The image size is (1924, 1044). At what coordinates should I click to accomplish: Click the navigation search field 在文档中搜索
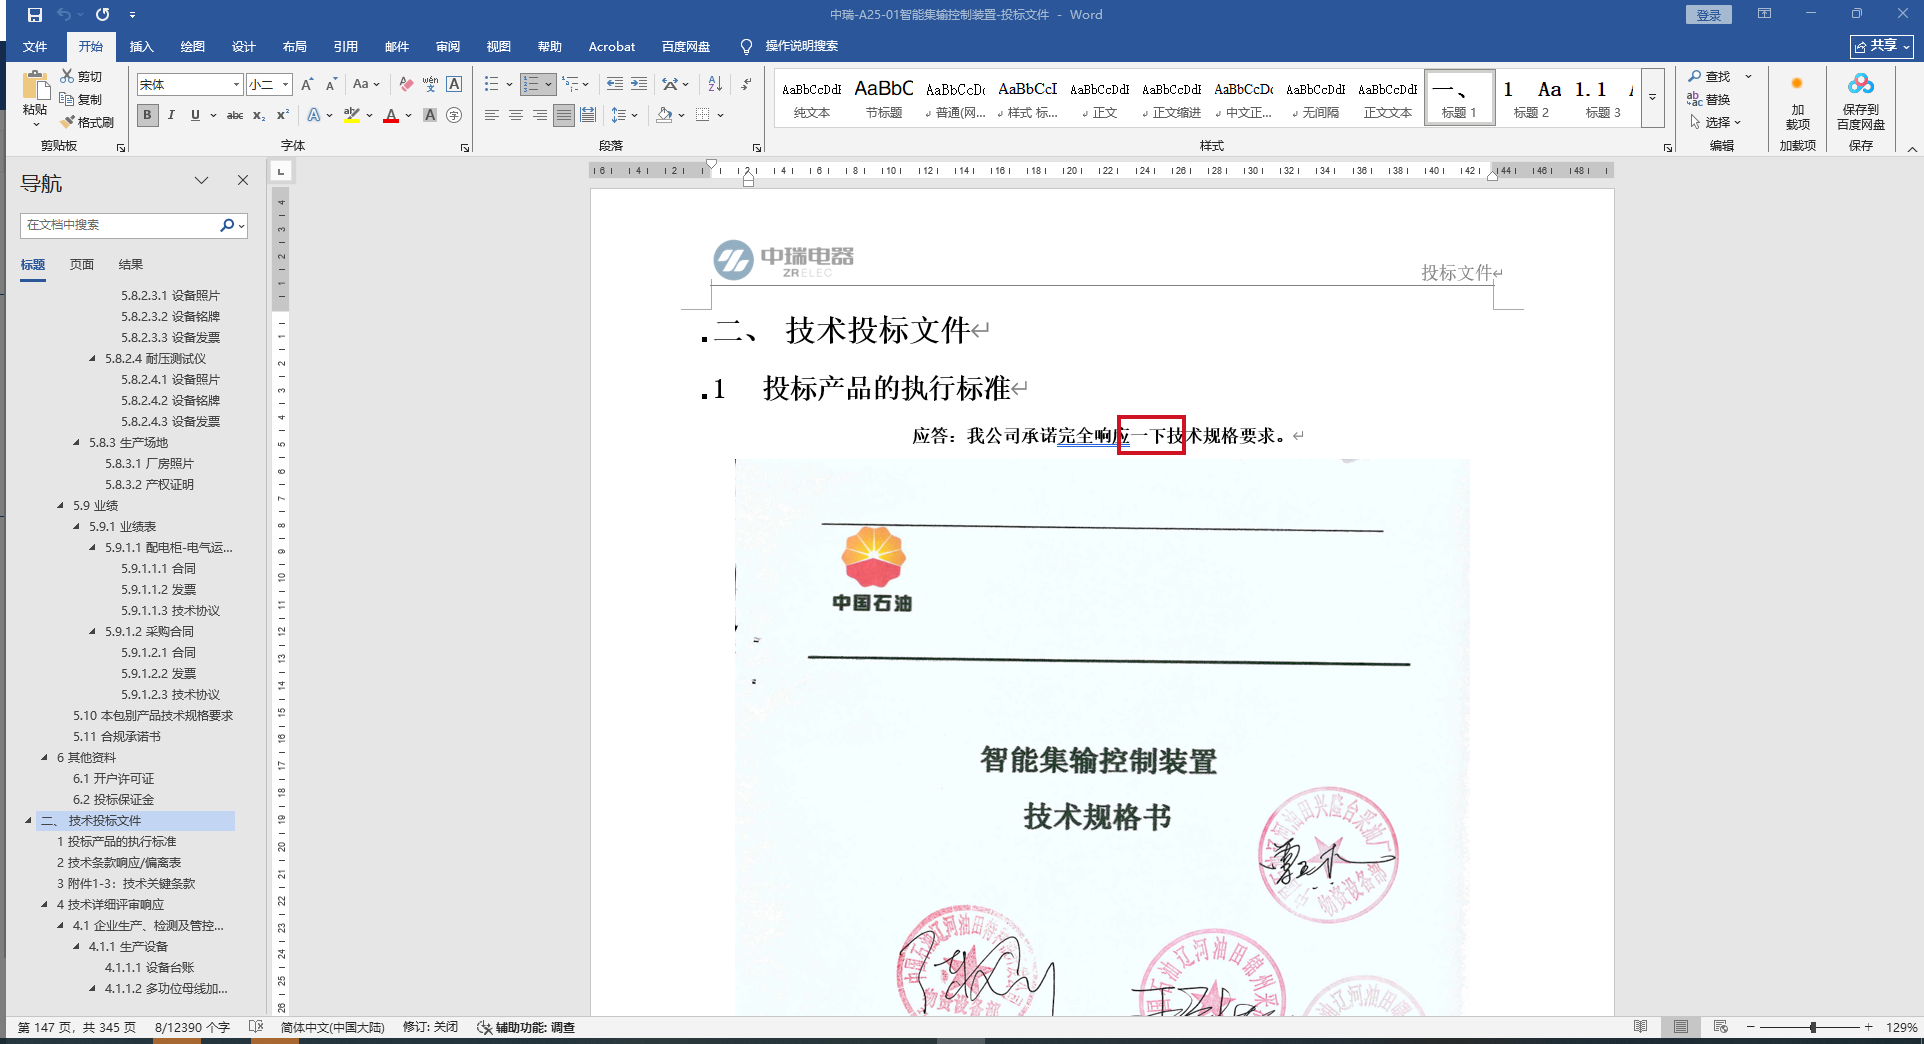pyautogui.click(x=119, y=225)
